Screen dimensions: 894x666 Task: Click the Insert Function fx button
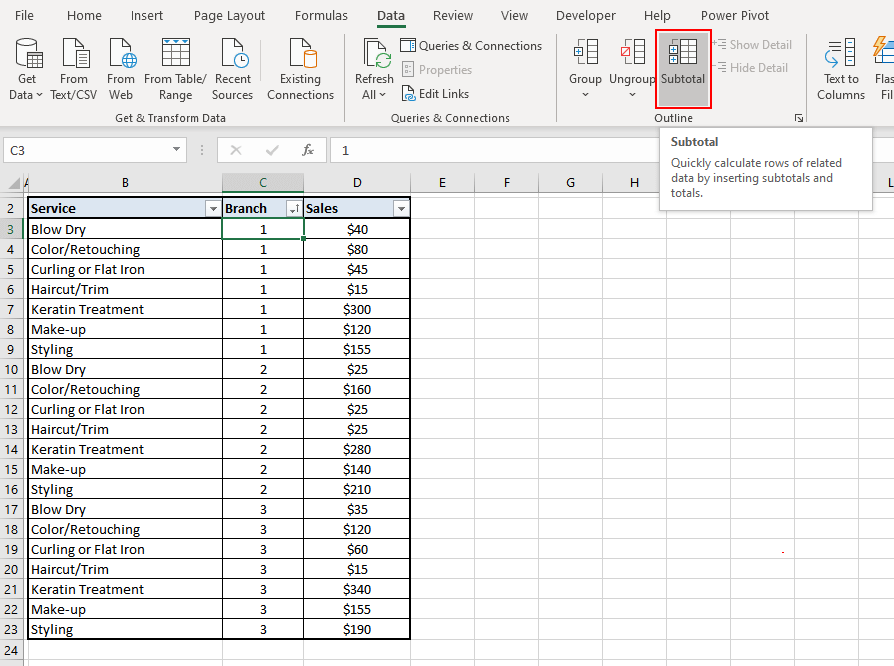308,150
